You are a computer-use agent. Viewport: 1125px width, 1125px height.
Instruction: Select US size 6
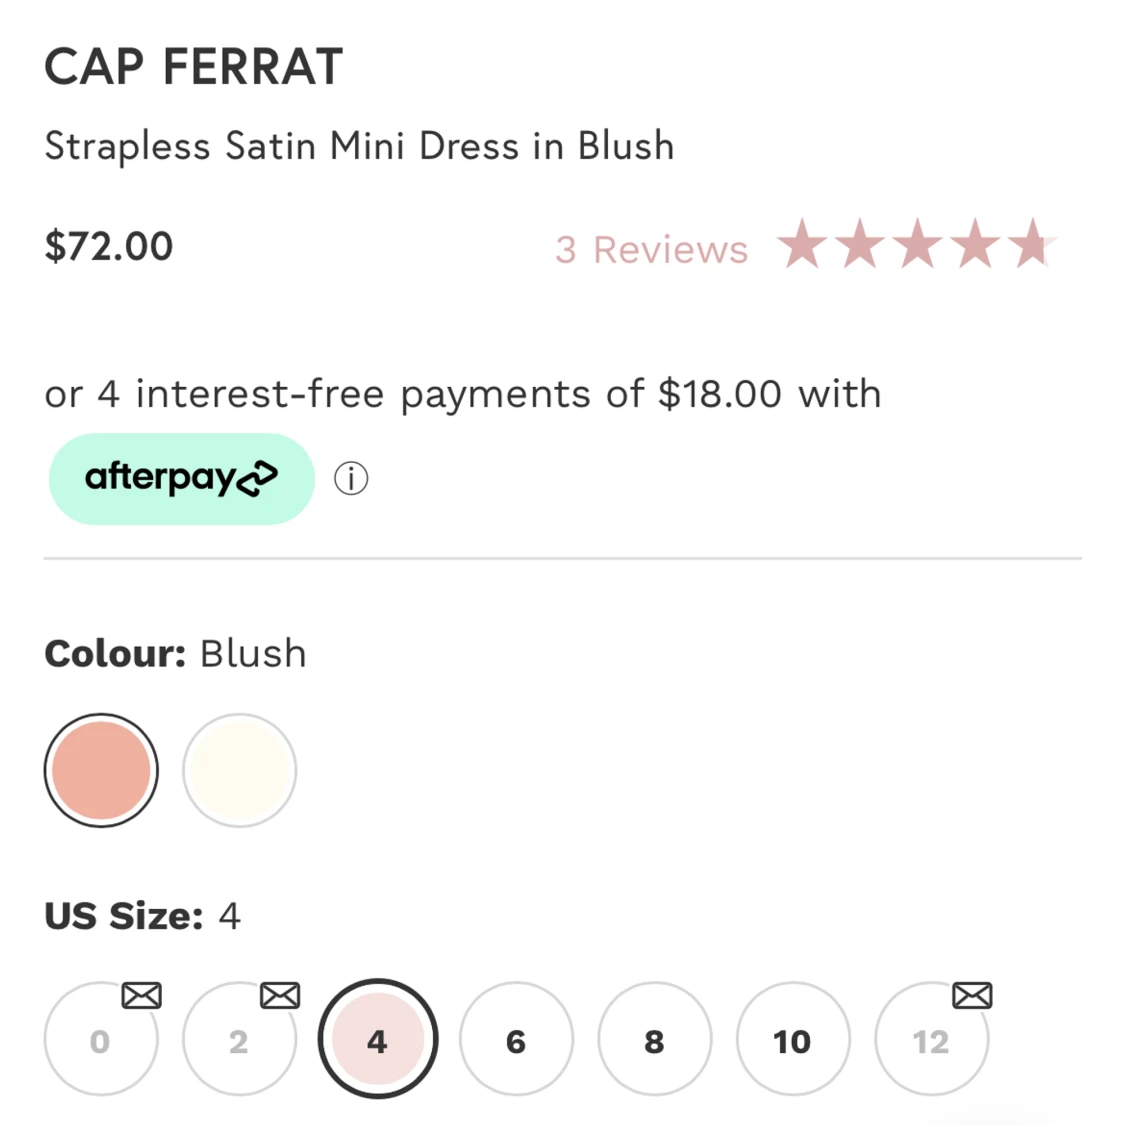click(516, 1039)
